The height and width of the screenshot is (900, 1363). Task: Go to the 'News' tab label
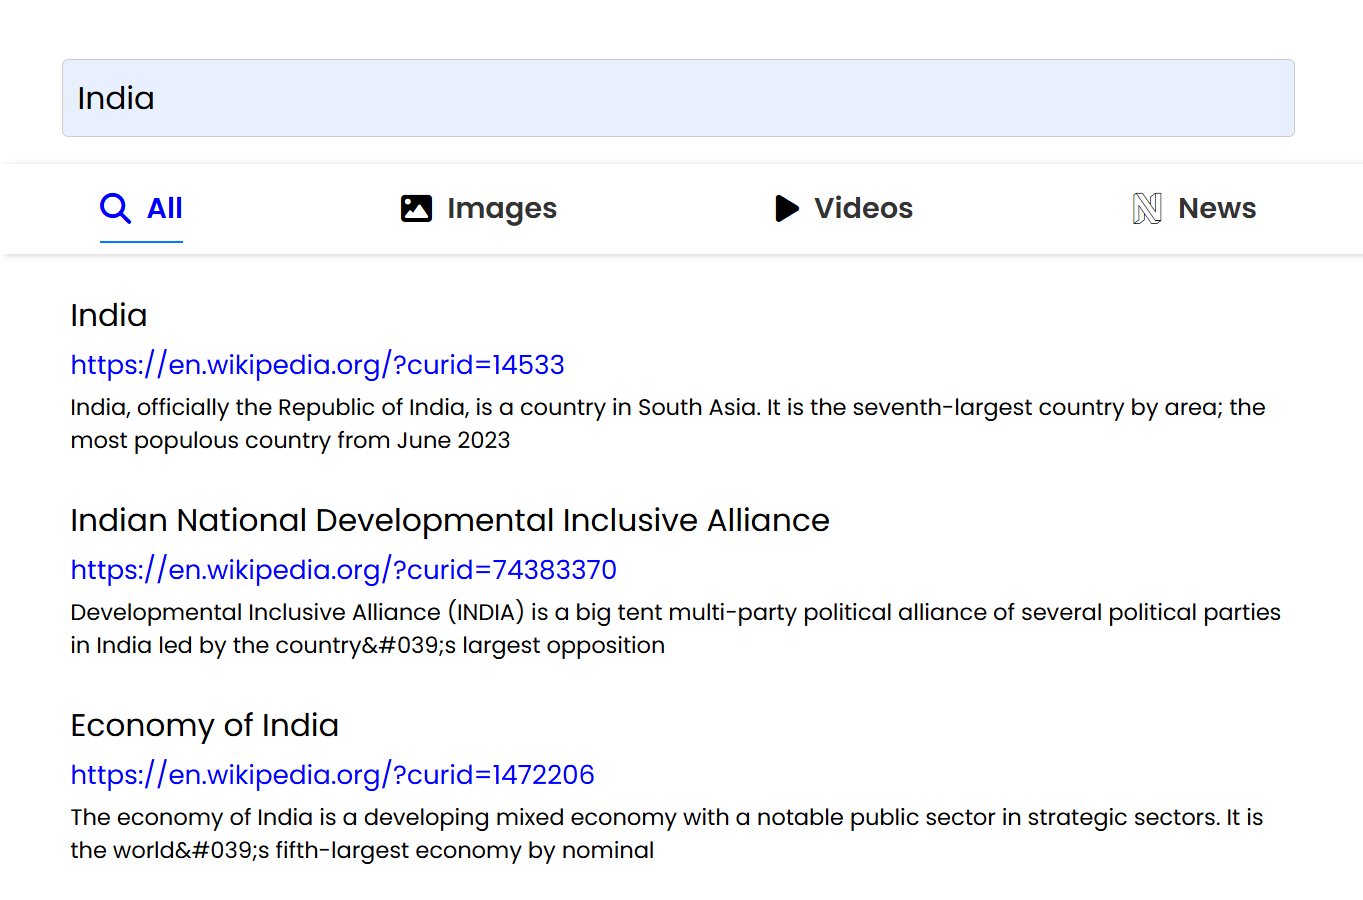pos(1217,208)
